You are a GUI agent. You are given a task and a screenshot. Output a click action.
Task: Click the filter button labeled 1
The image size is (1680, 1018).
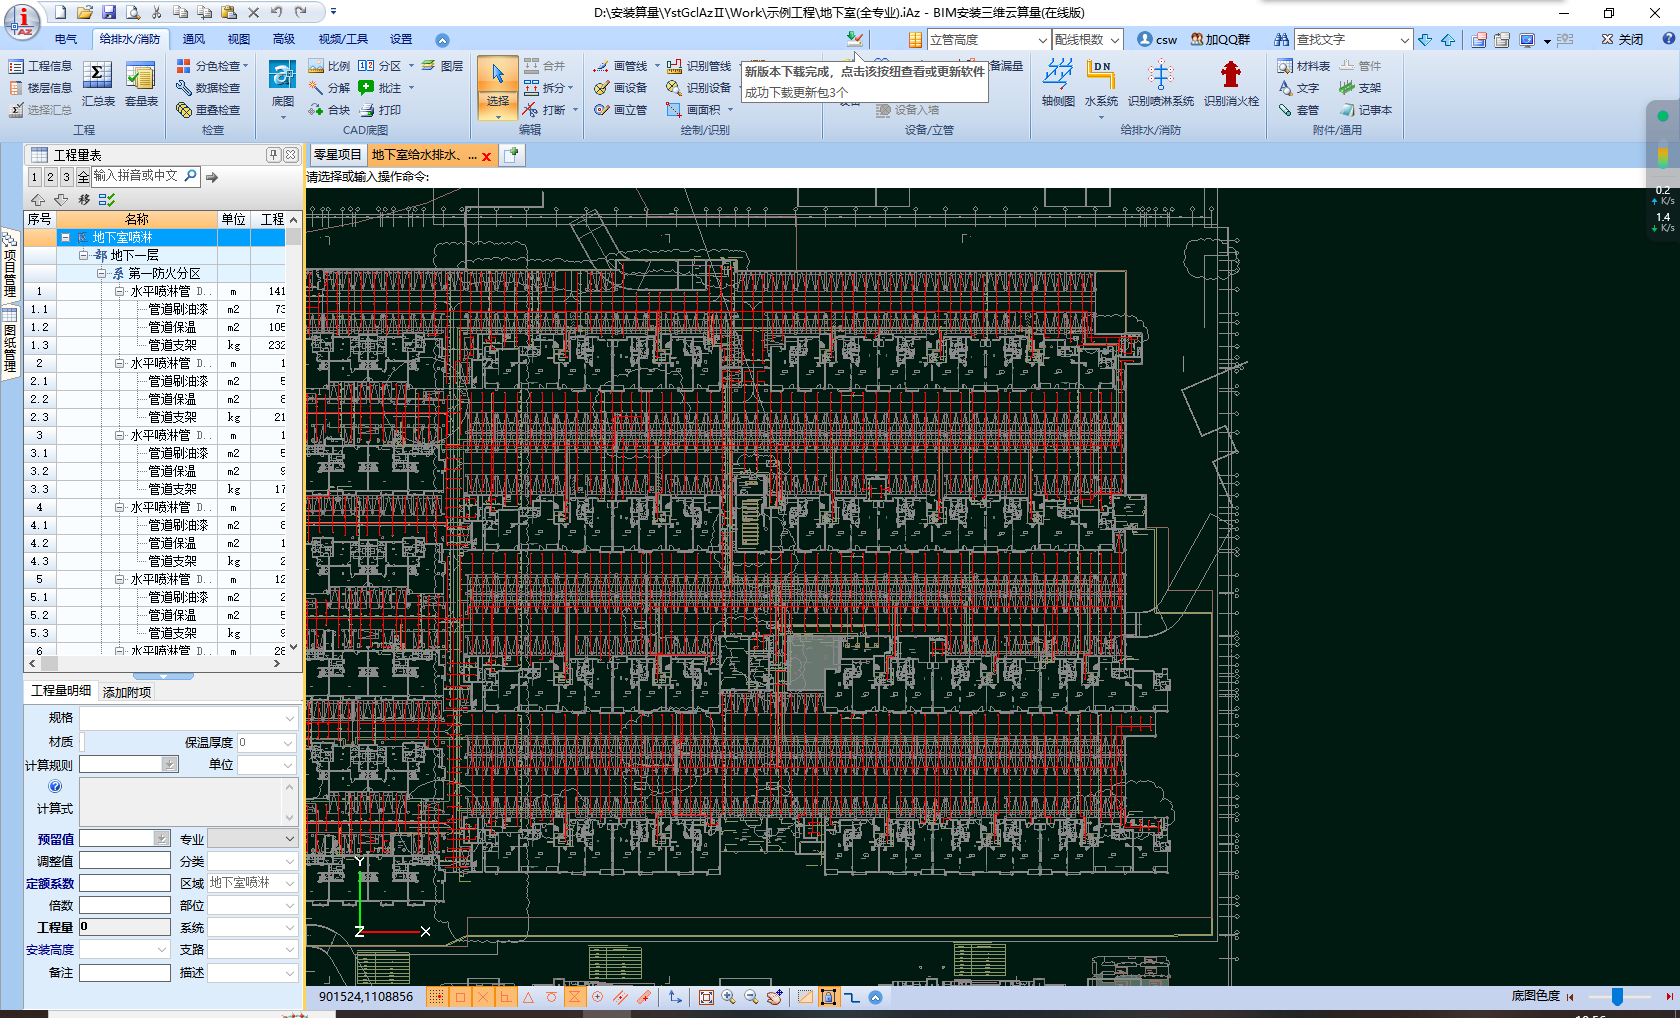(x=34, y=177)
